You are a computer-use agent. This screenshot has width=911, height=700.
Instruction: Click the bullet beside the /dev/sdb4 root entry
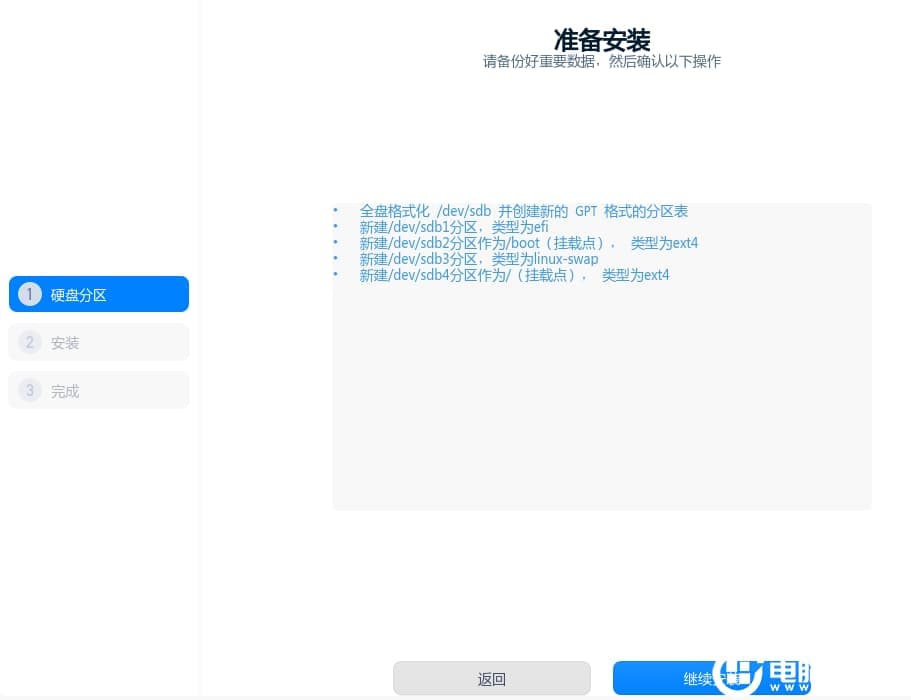[336, 275]
